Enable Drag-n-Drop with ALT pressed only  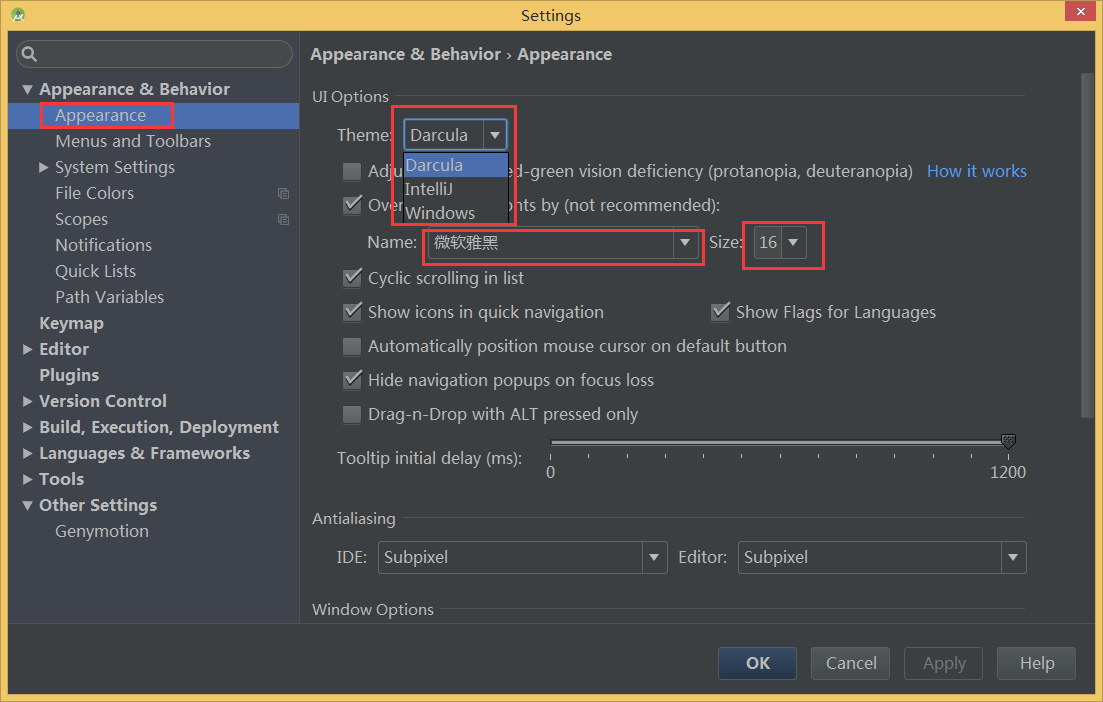[352, 415]
